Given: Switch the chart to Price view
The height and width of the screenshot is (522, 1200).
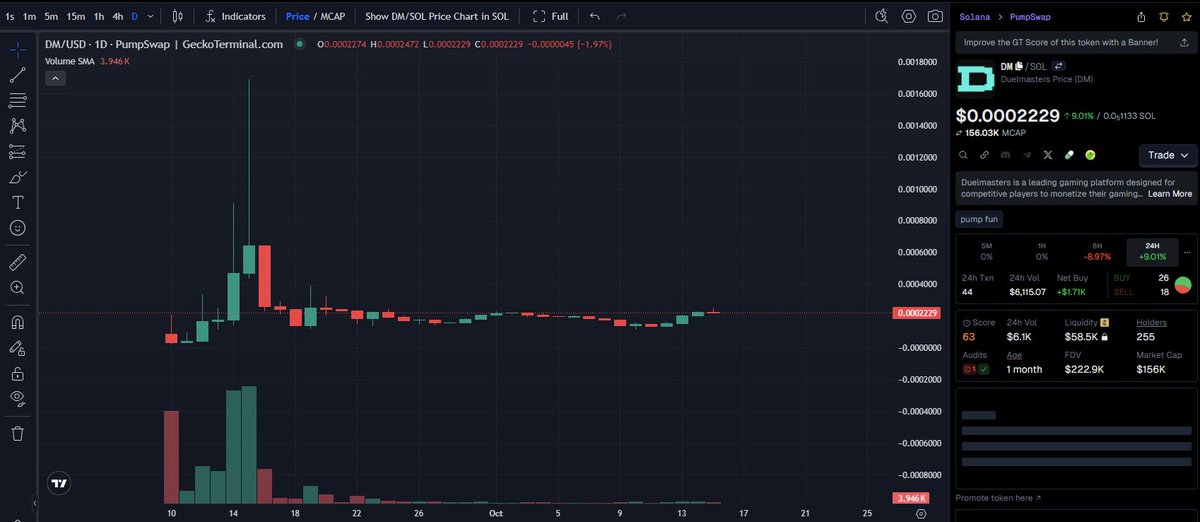Looking at the screenshot, I should coord(297,16).
